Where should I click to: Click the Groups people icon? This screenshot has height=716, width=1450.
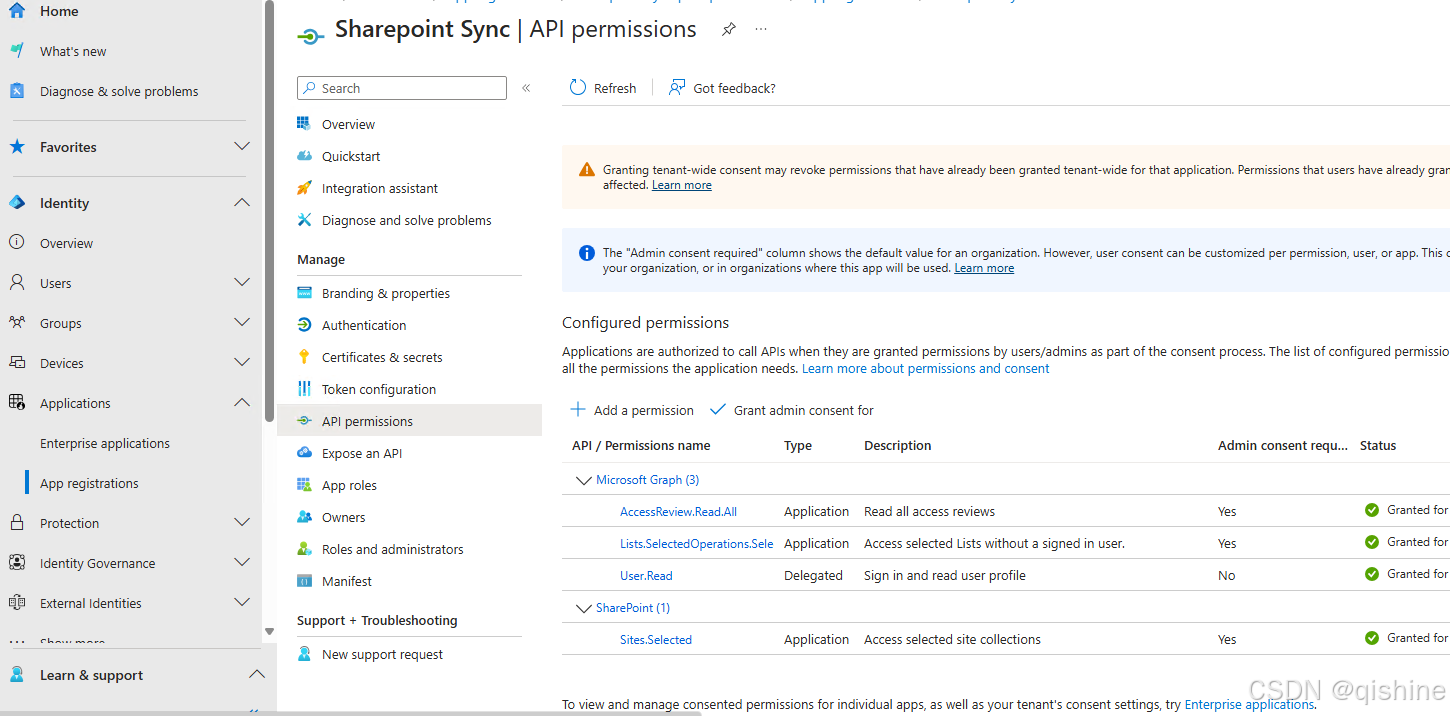click(x=16, y=323)
